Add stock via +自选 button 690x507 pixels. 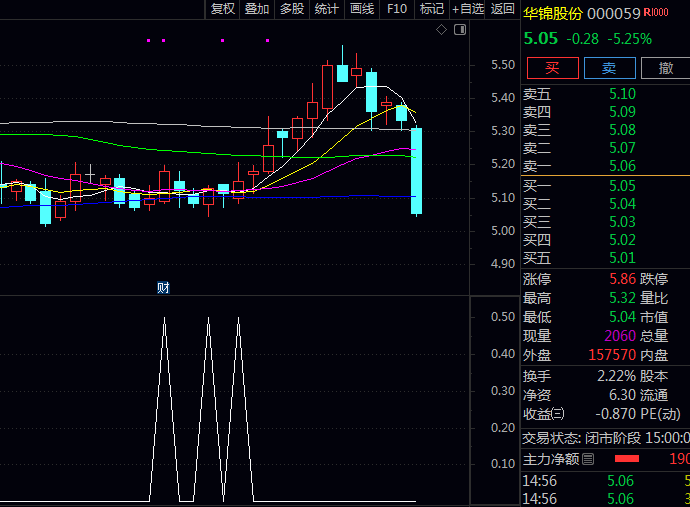point(468,9)
